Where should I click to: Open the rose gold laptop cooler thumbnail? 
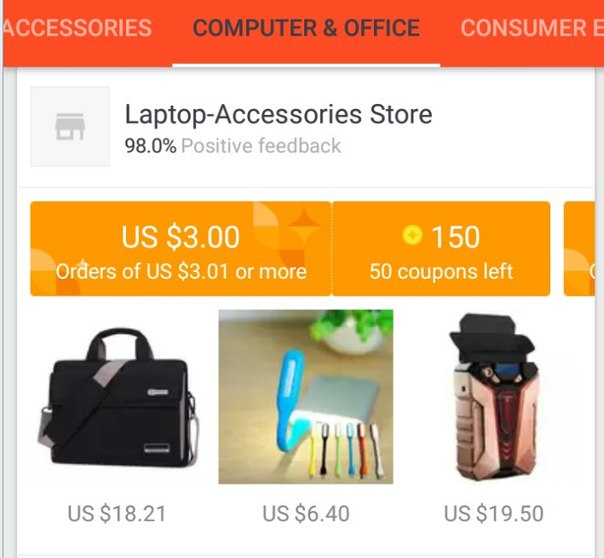pyautogui.click(x=493, y=397)
